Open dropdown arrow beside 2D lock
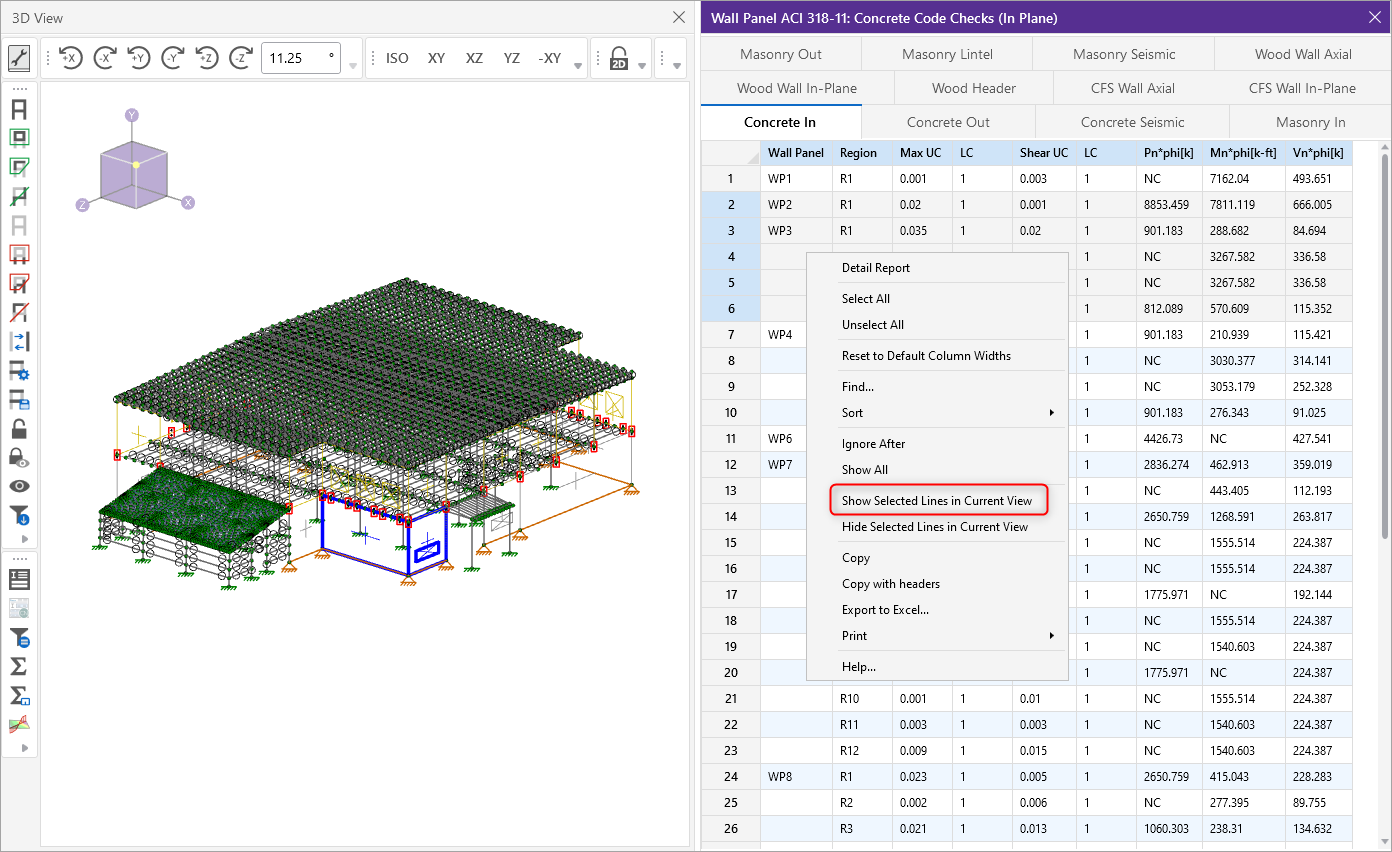This screenshot has width=1392, height=852. 643,66
